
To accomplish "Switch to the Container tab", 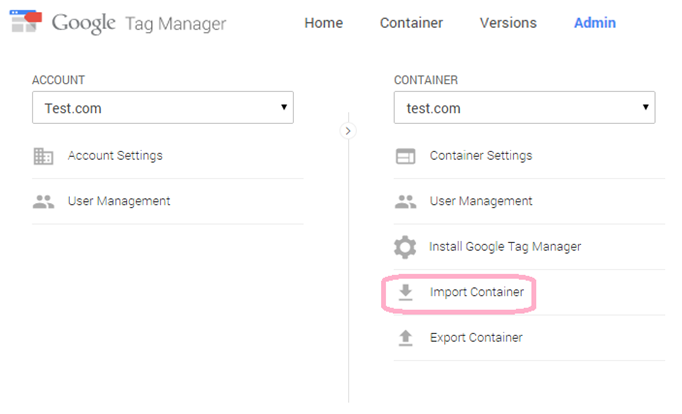I will point(411,23).
